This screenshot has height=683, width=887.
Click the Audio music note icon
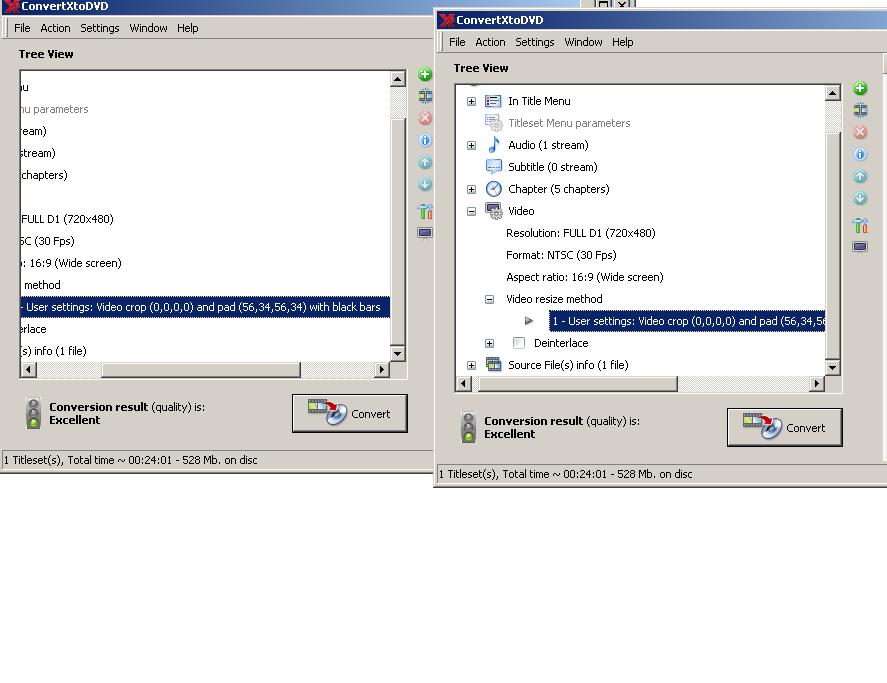pyautogui.click(x=493, y=145)
